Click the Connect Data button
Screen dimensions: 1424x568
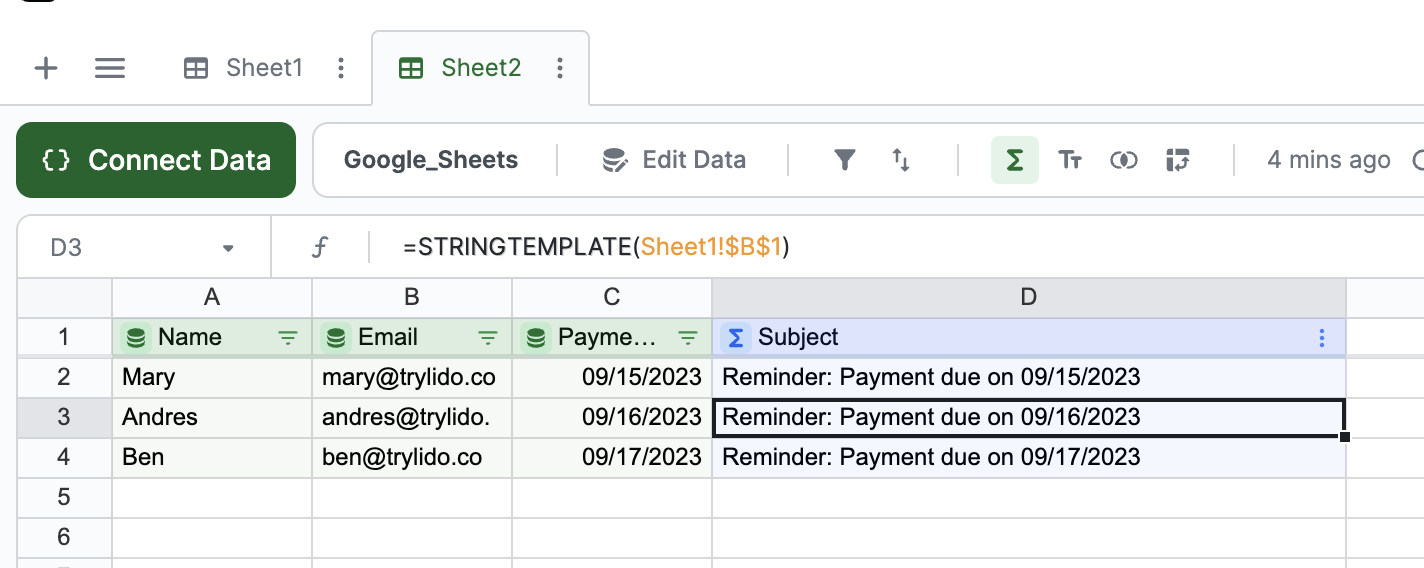(156, 160)
